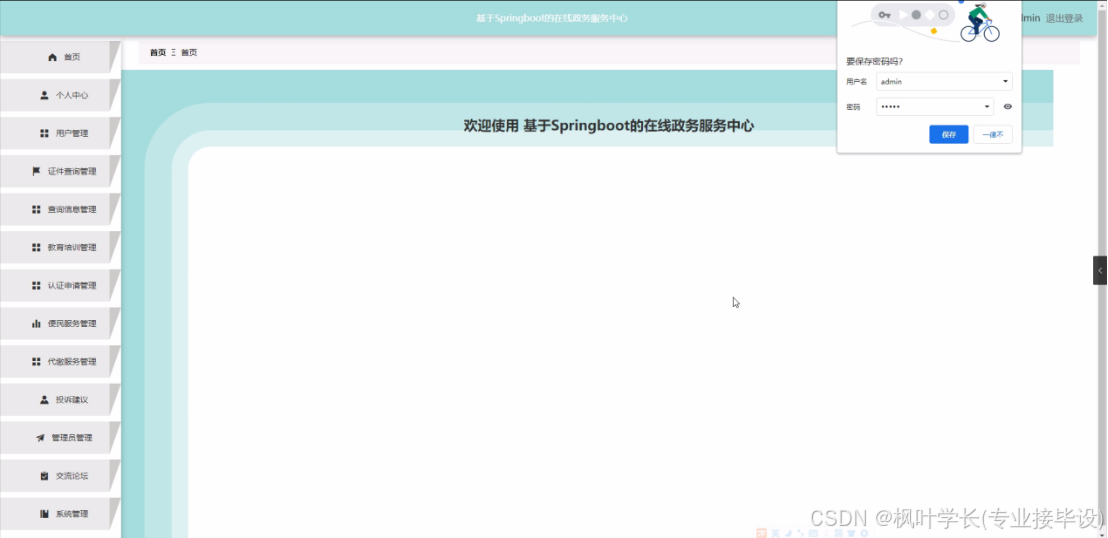
Task: Open the 查询信息管理 menu item
Action: (x=60, y=209)
